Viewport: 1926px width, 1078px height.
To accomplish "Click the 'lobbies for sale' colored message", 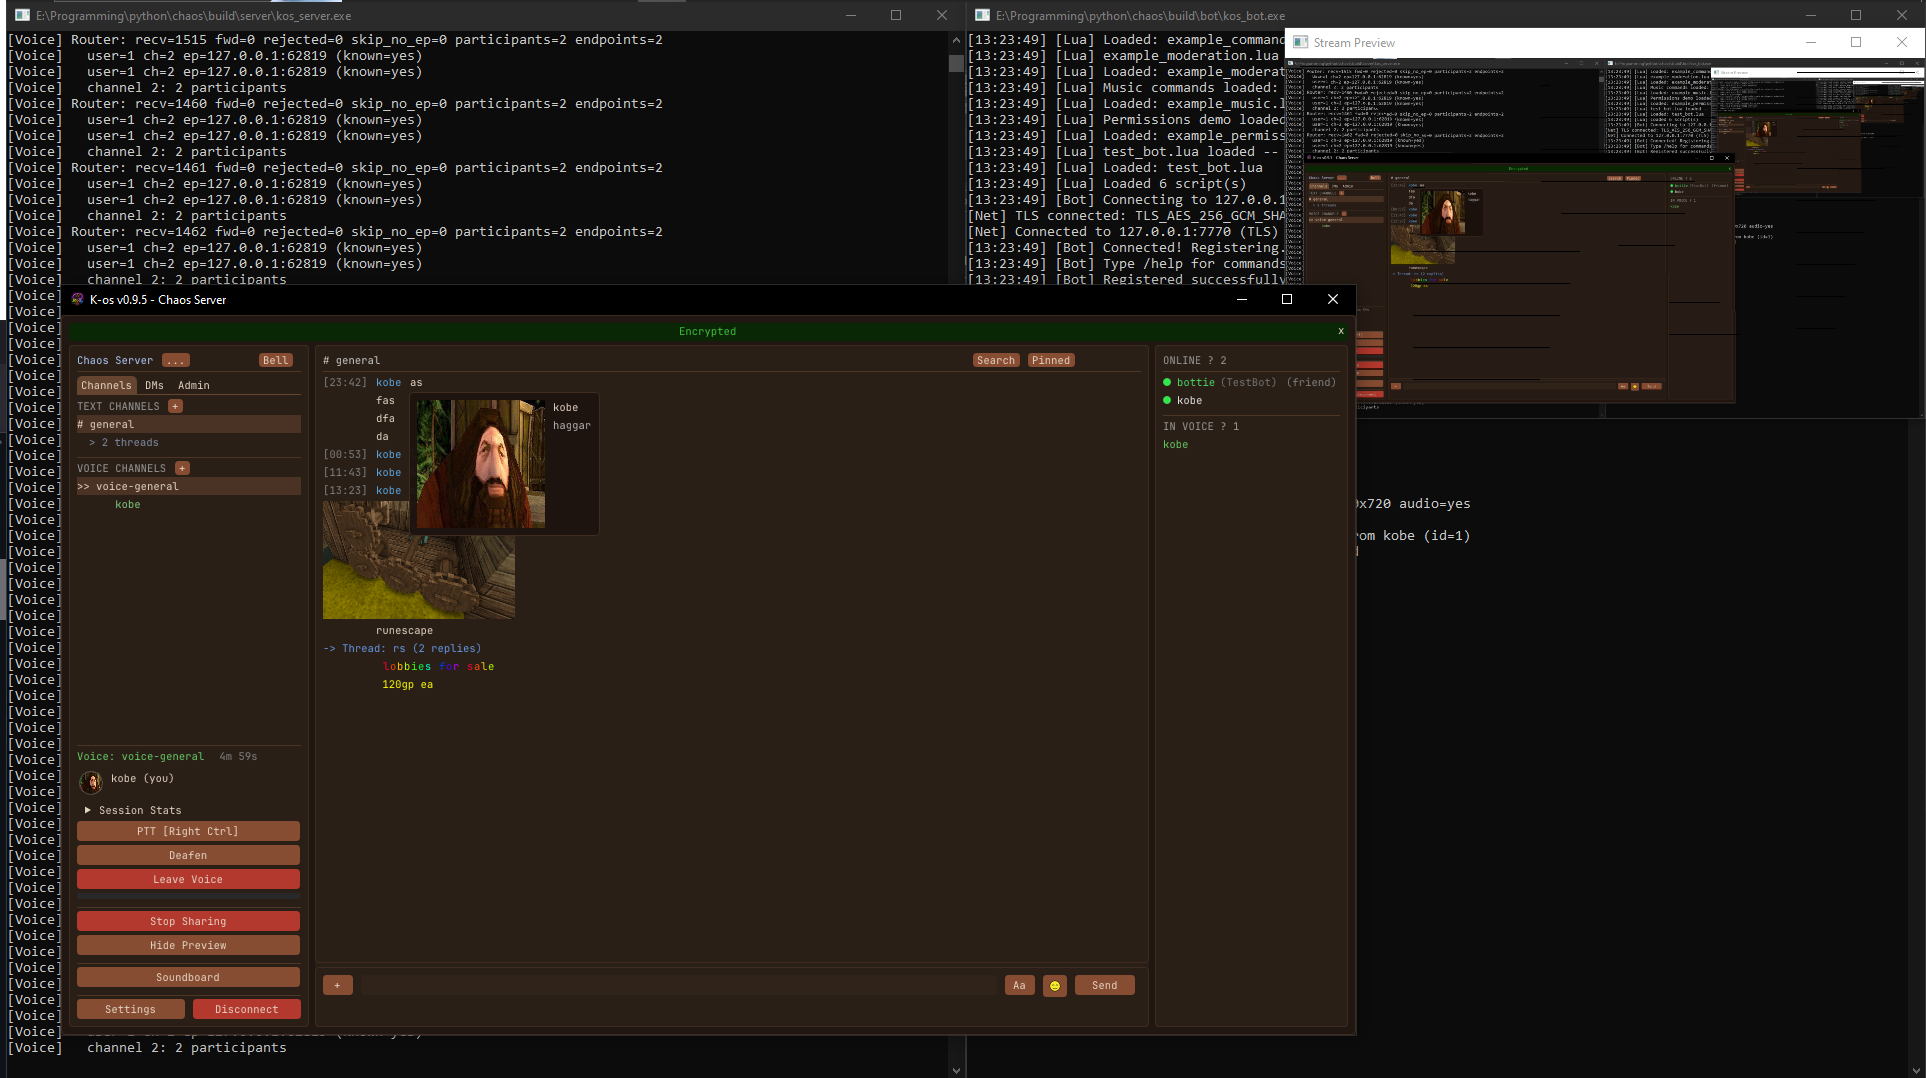I will pyautogui.click(x=439, y=667).
